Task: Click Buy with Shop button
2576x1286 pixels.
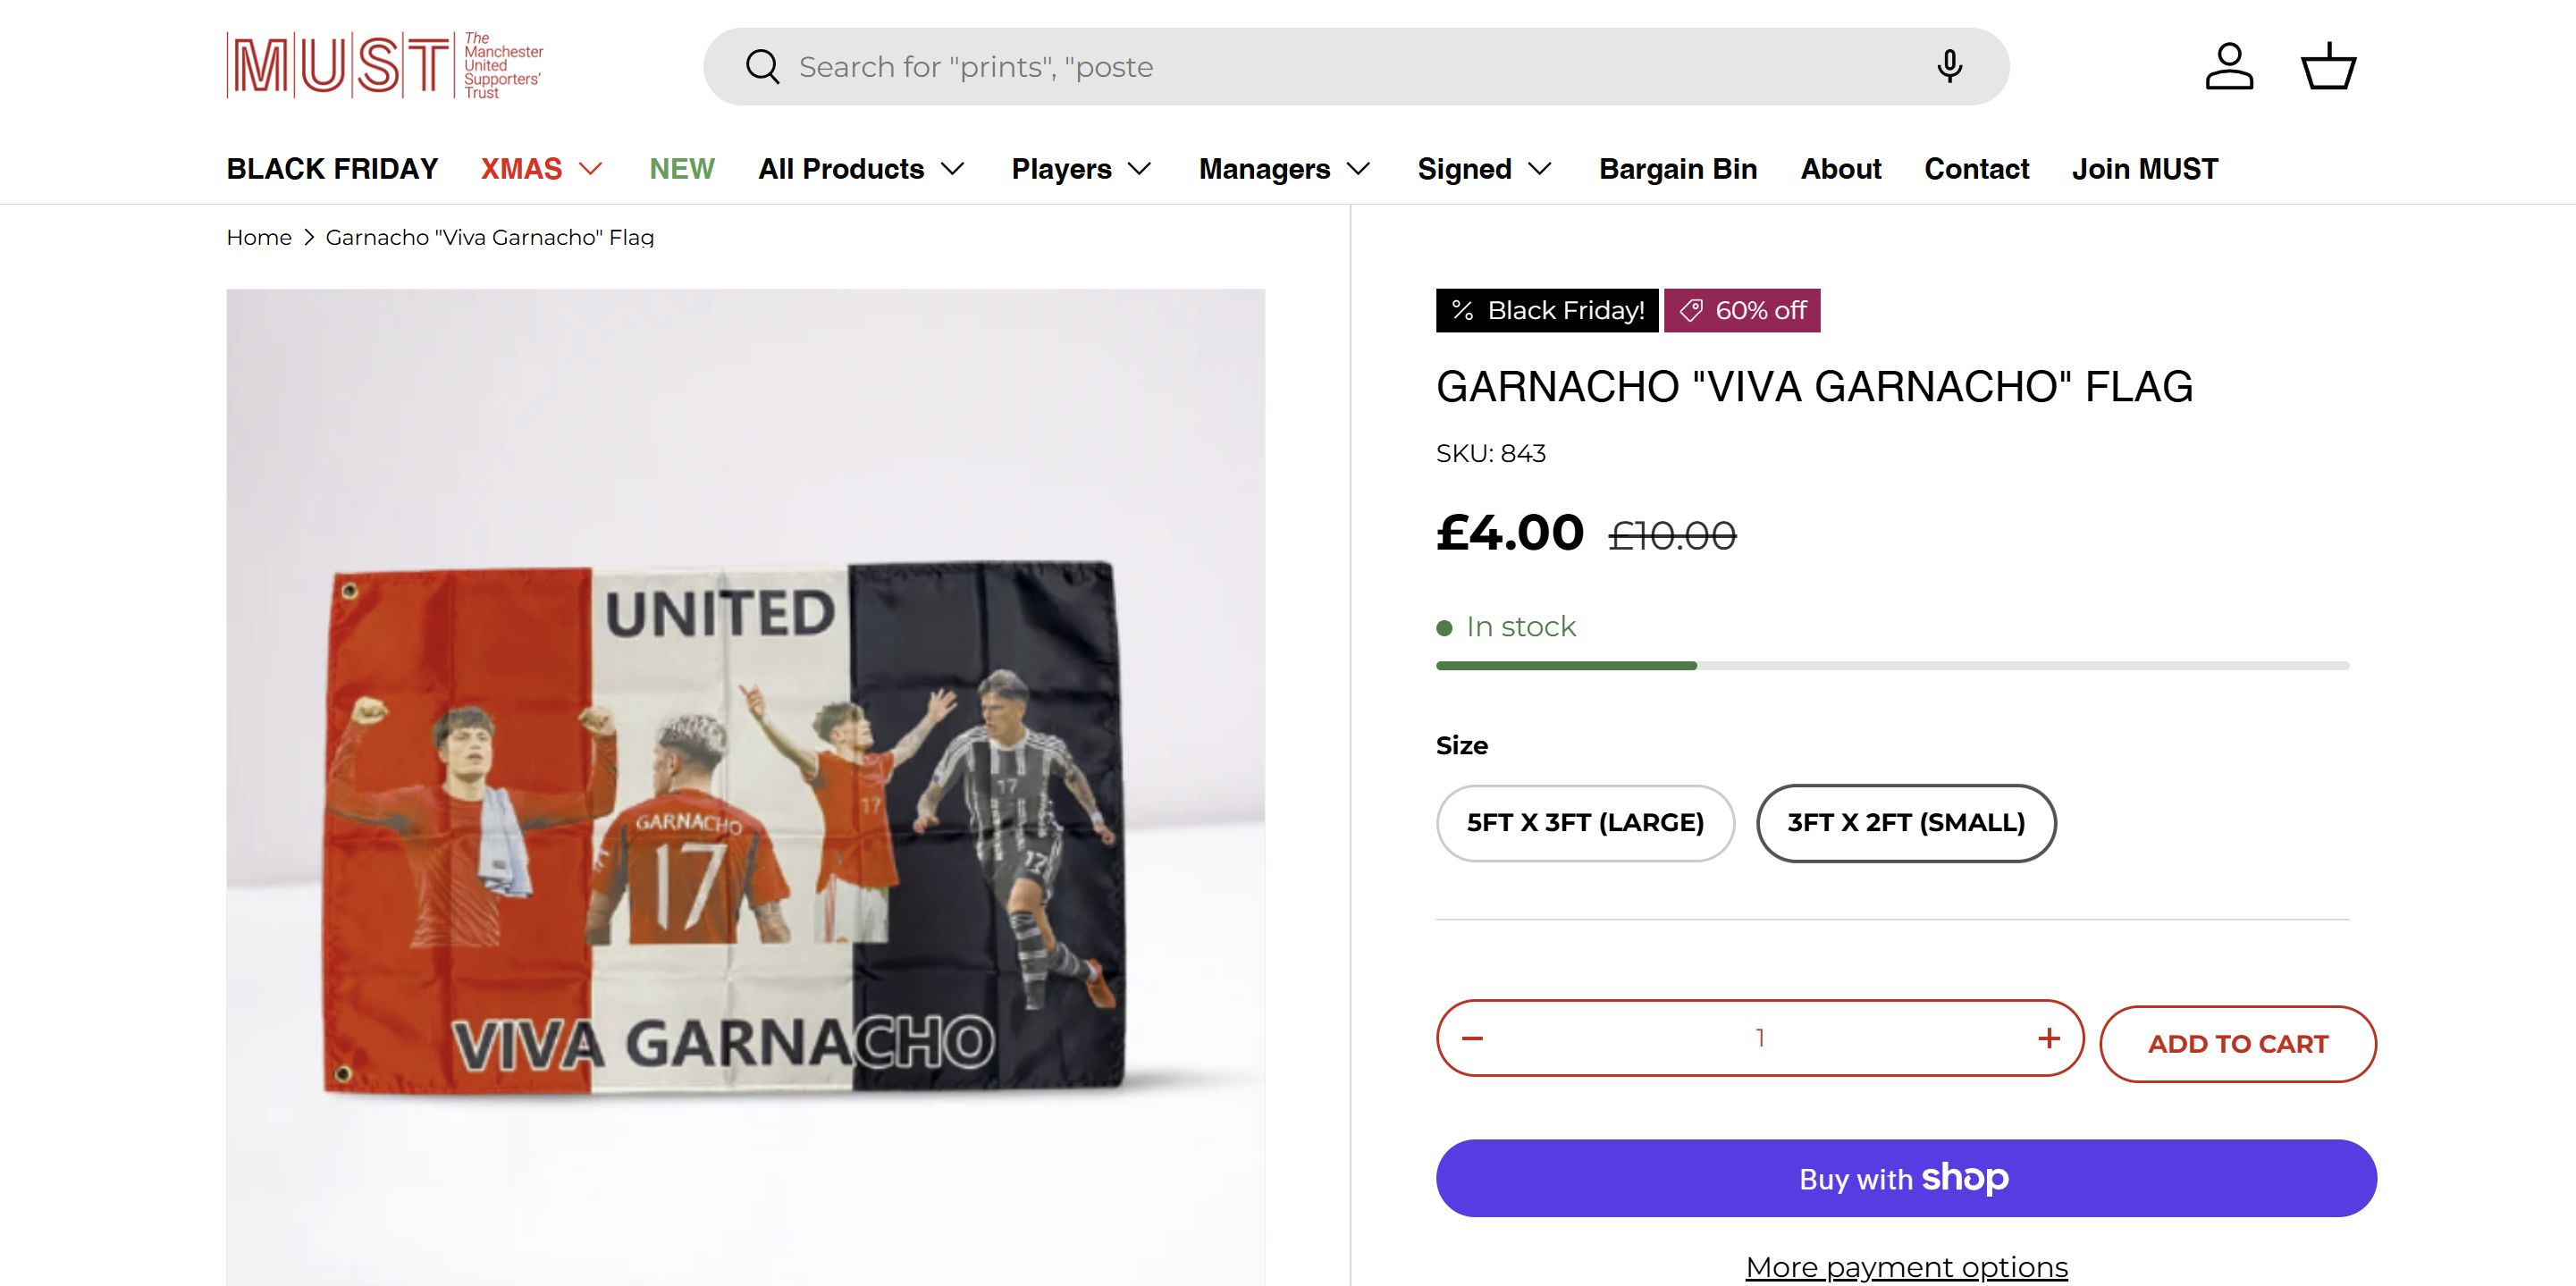Action: 1906,1178
